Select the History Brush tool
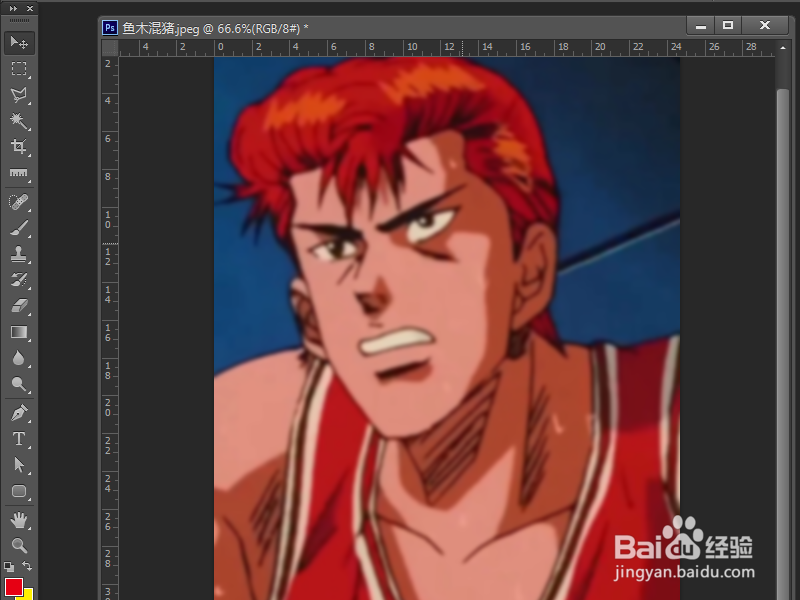This screenshot has width=800, height=600. click(x=19, y=280)
